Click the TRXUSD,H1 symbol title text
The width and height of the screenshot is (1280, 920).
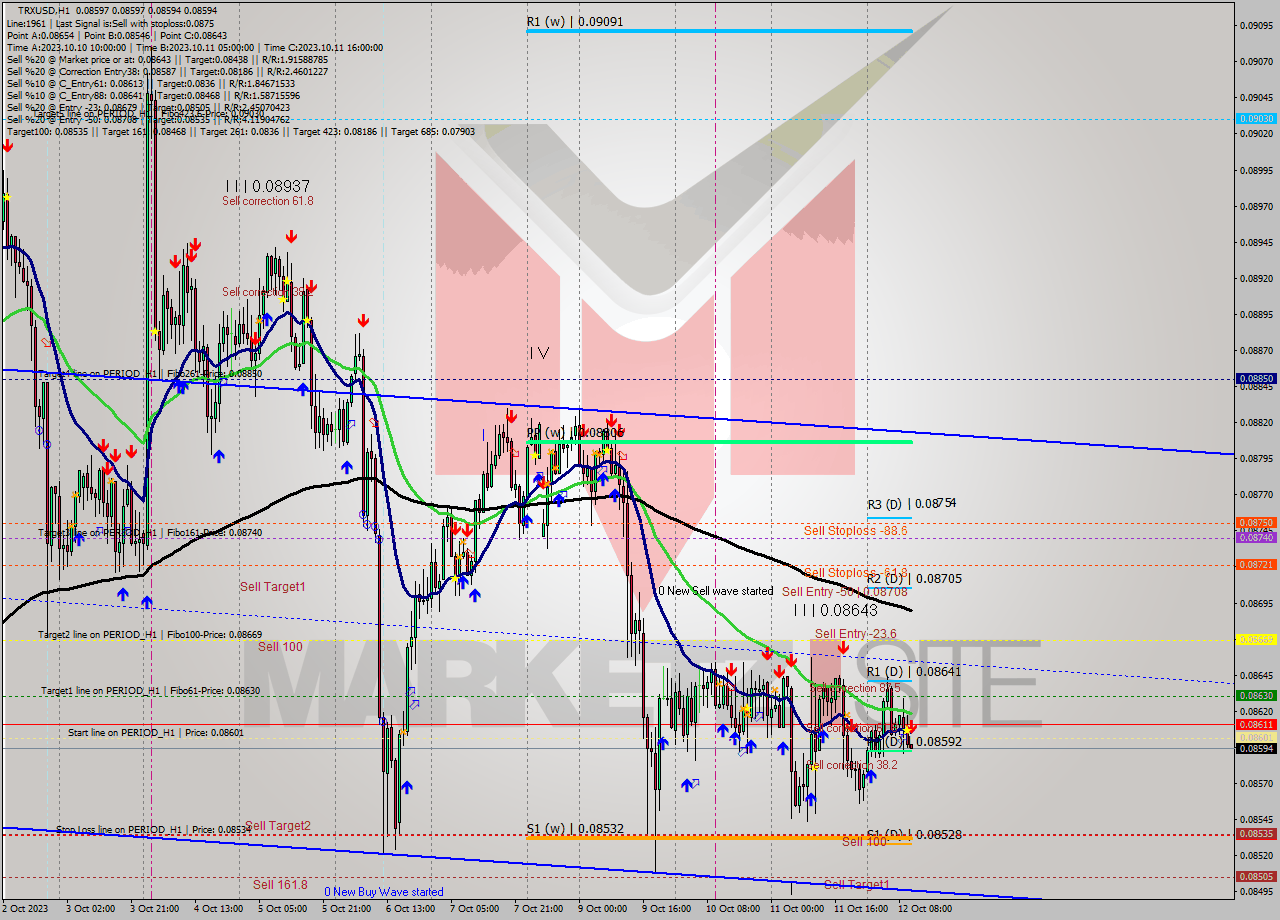pyautogui.click(x=45, y=10)
